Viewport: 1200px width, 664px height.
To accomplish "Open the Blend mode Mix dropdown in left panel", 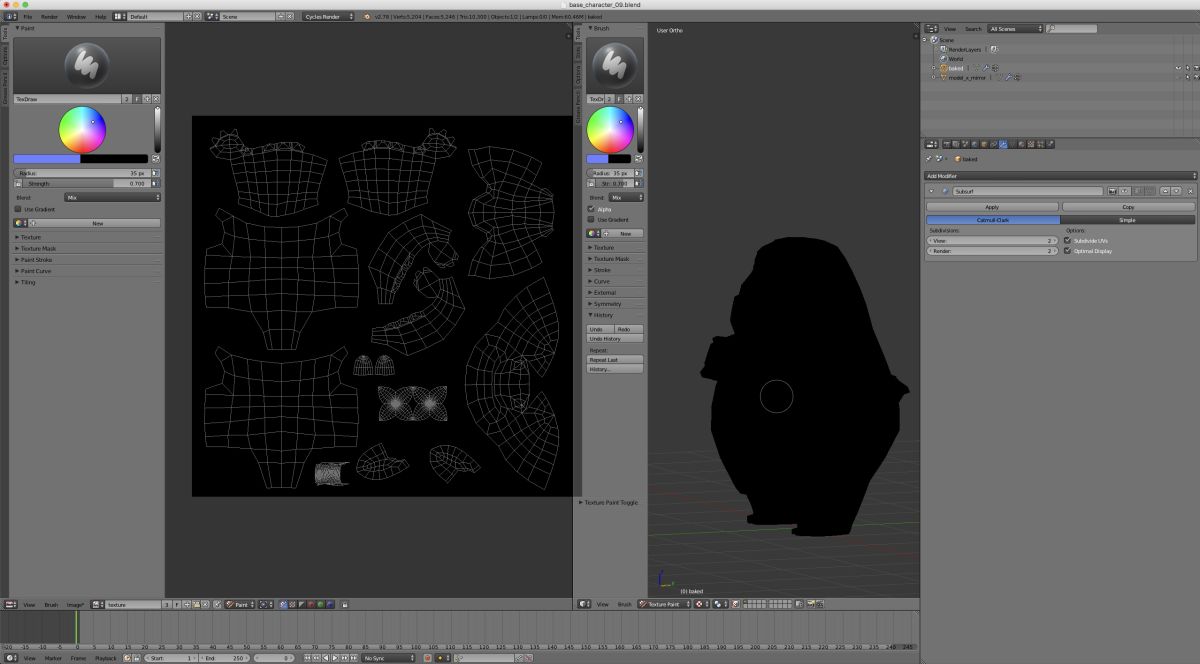I will pyautogui.click(x=112, y=197).
